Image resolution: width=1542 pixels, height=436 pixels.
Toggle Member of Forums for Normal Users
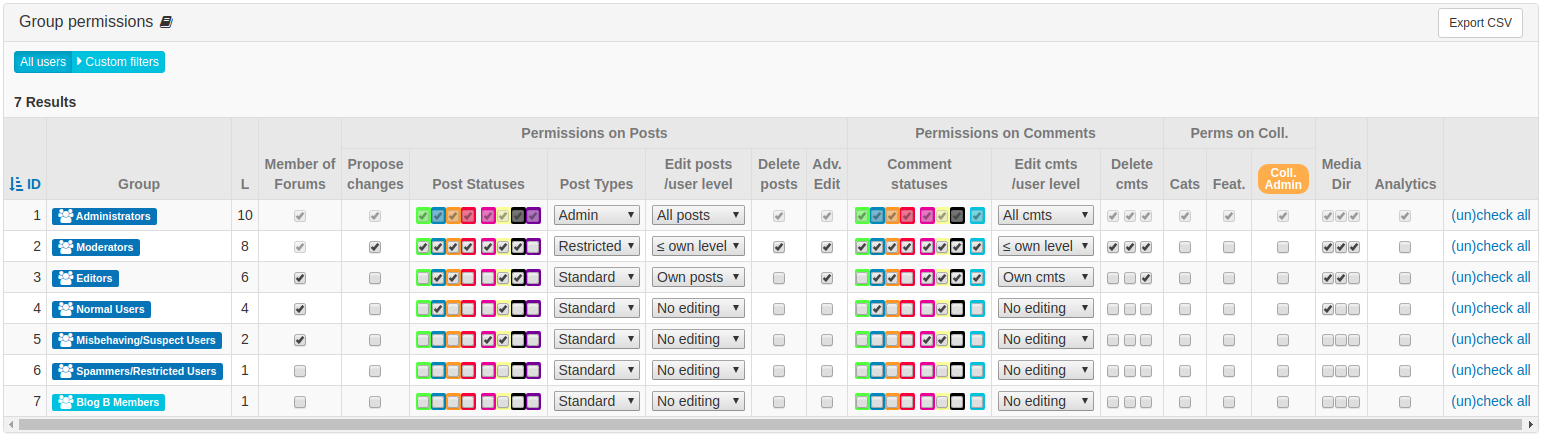[x=300, y=309]
